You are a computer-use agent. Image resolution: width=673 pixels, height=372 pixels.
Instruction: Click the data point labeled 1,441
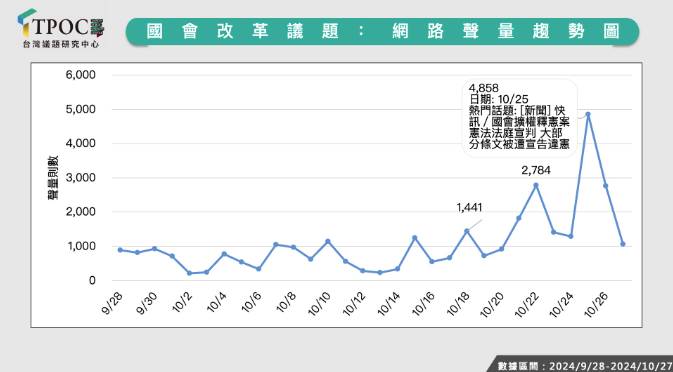click(467, 231)
